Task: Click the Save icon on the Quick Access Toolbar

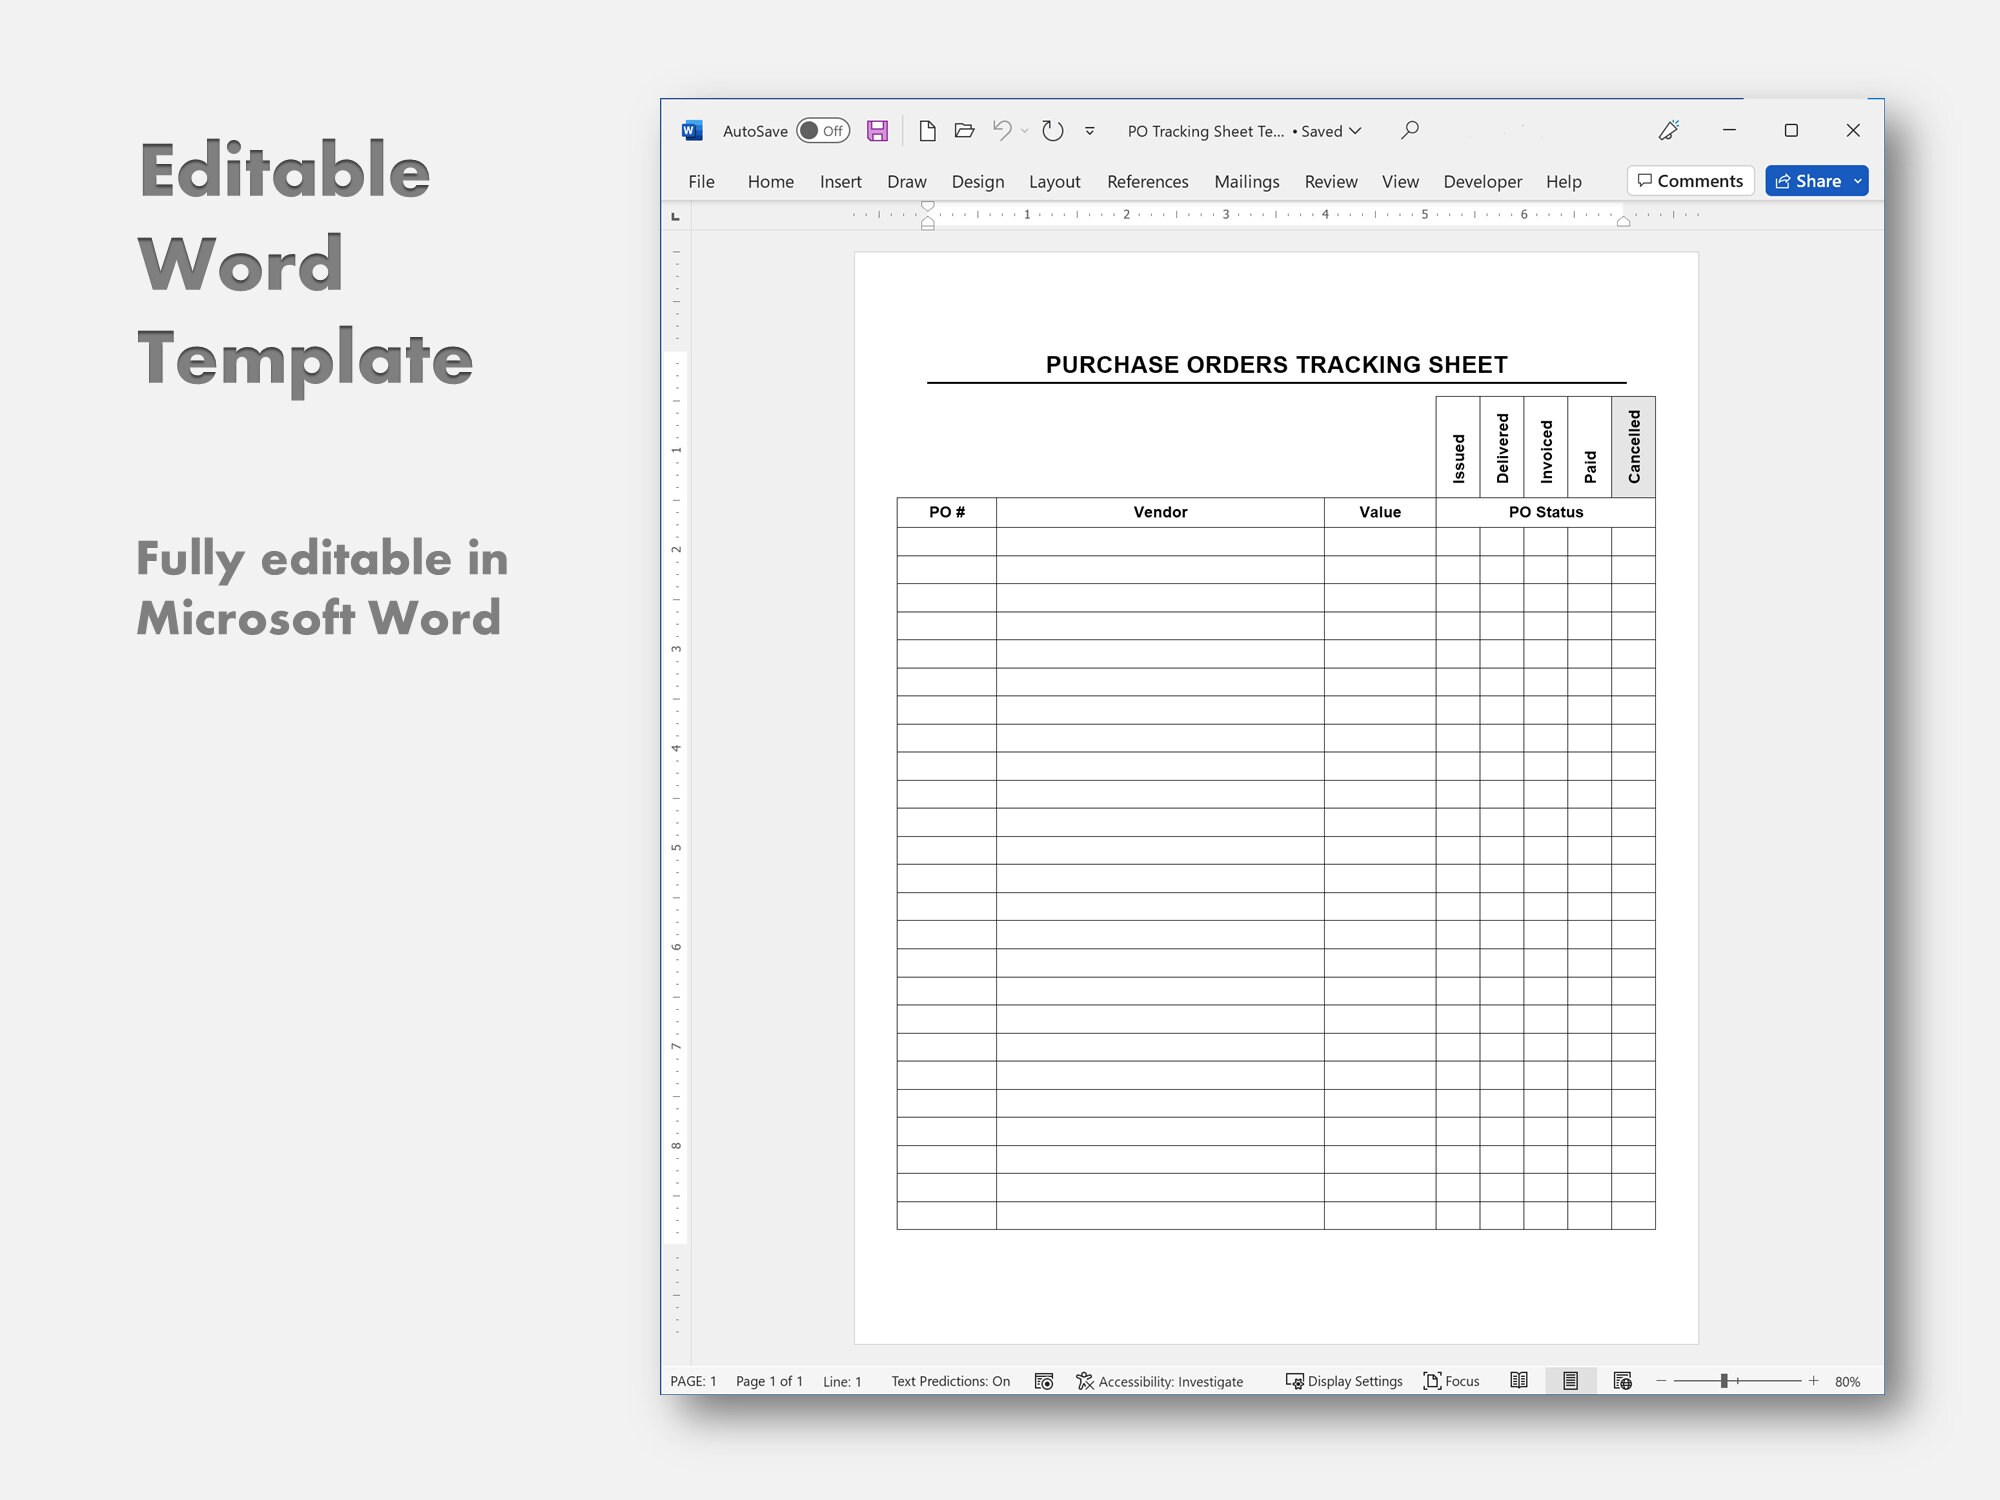Action: [878, 131]
